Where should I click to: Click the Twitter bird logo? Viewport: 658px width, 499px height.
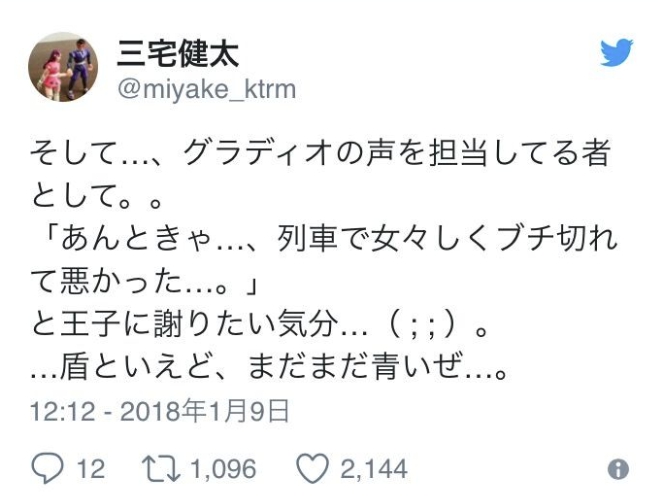(616, 53)
